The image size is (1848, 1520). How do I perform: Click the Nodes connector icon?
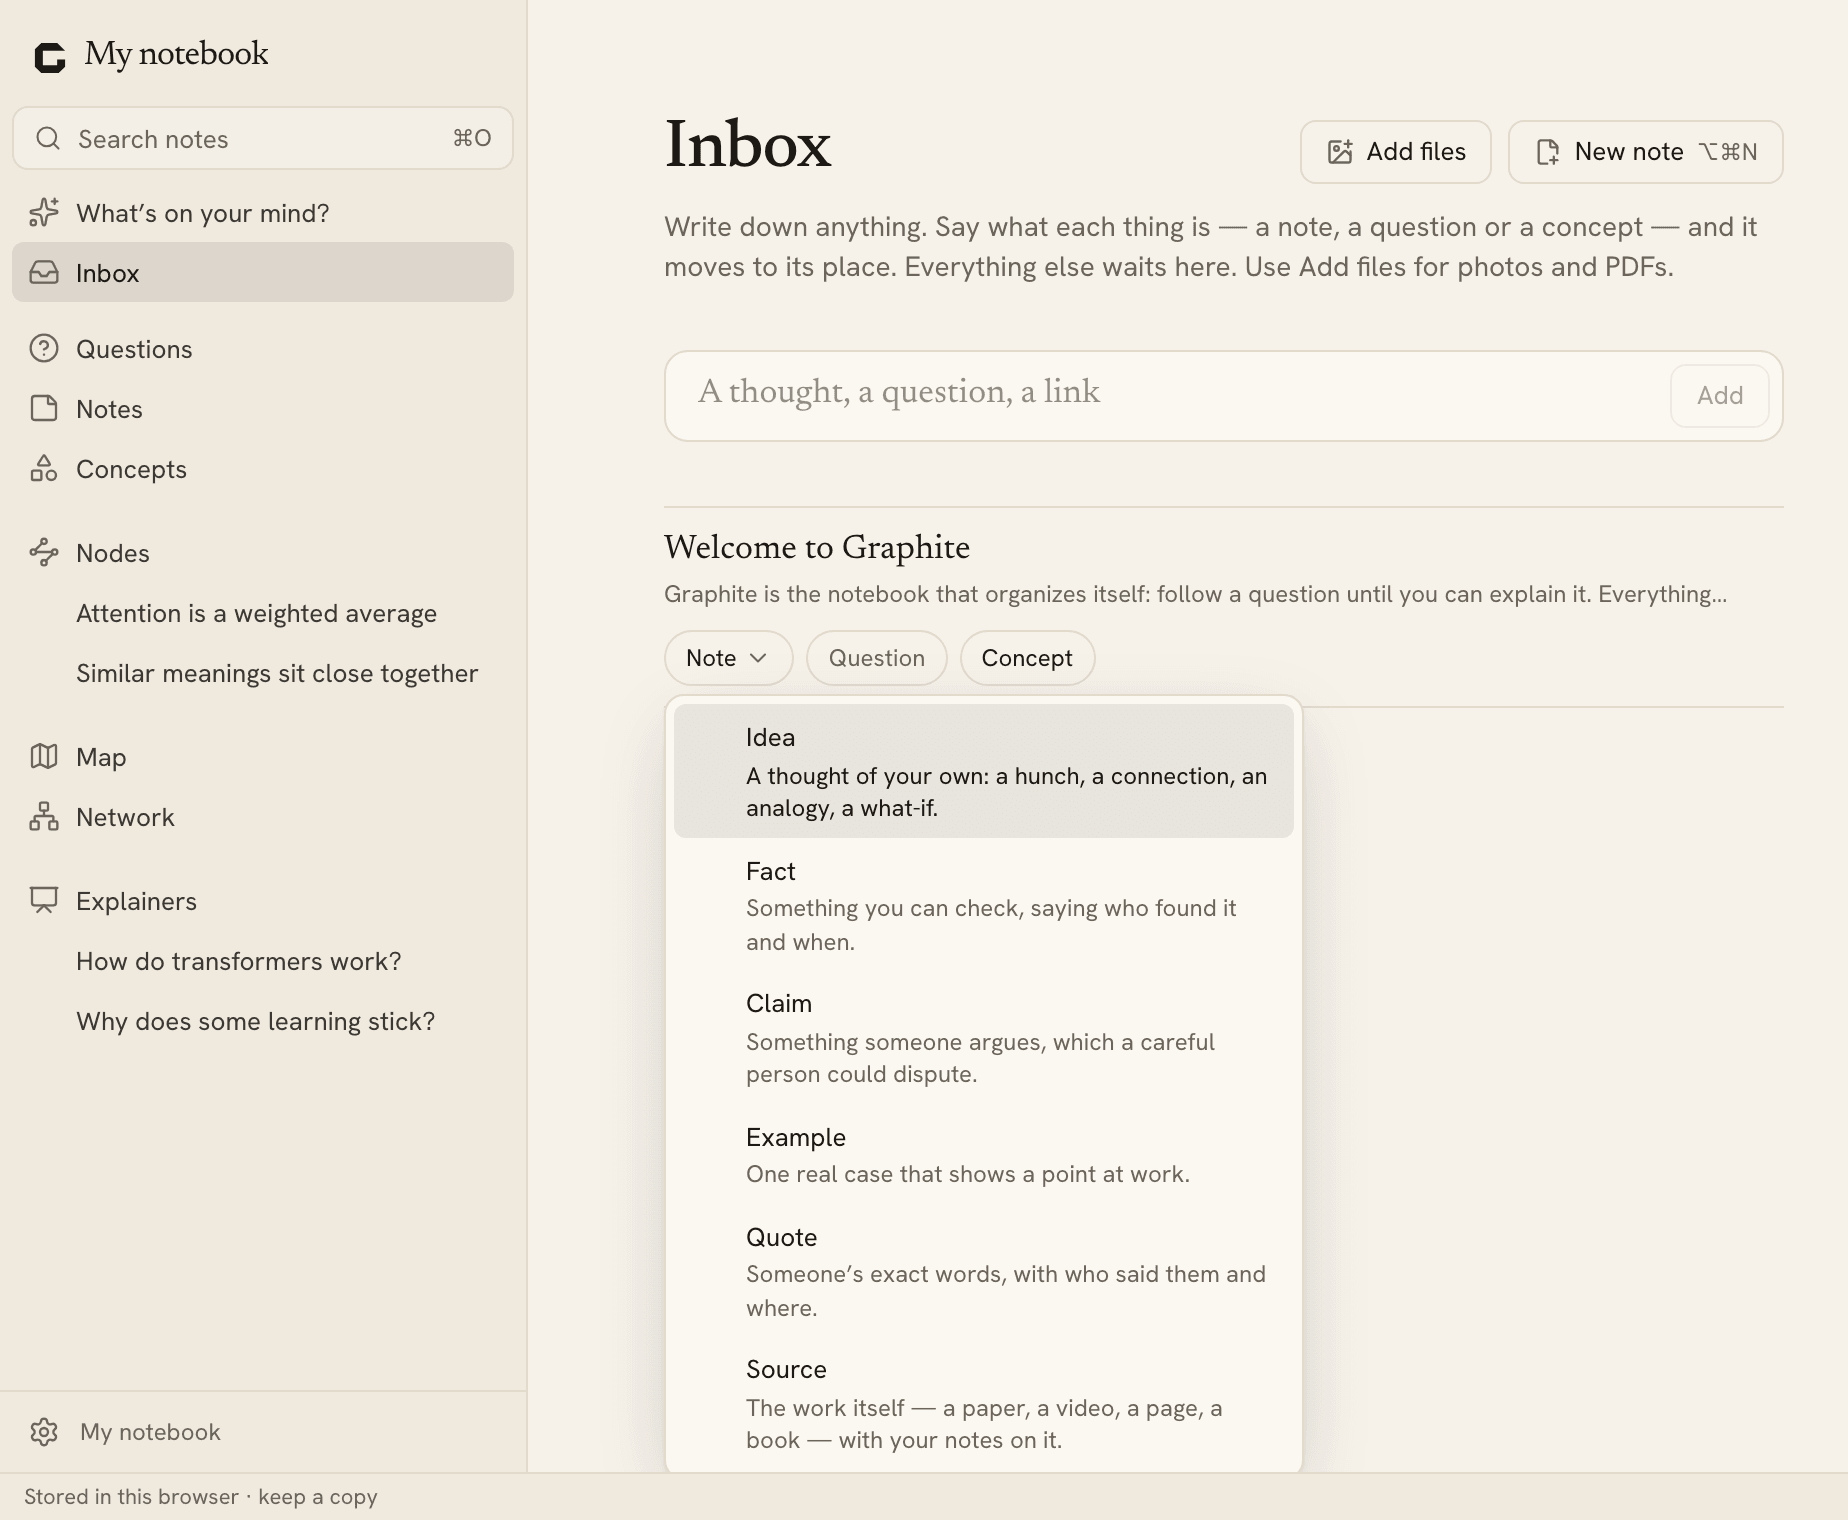[44, 552]
